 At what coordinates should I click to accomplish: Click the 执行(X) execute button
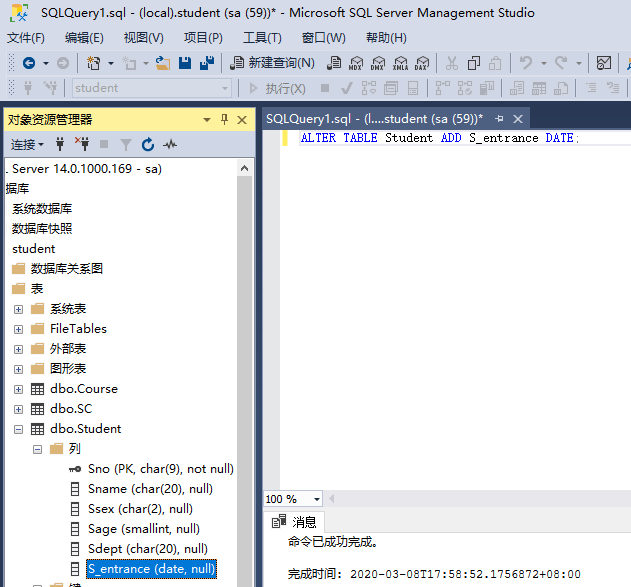coord(277,88)
